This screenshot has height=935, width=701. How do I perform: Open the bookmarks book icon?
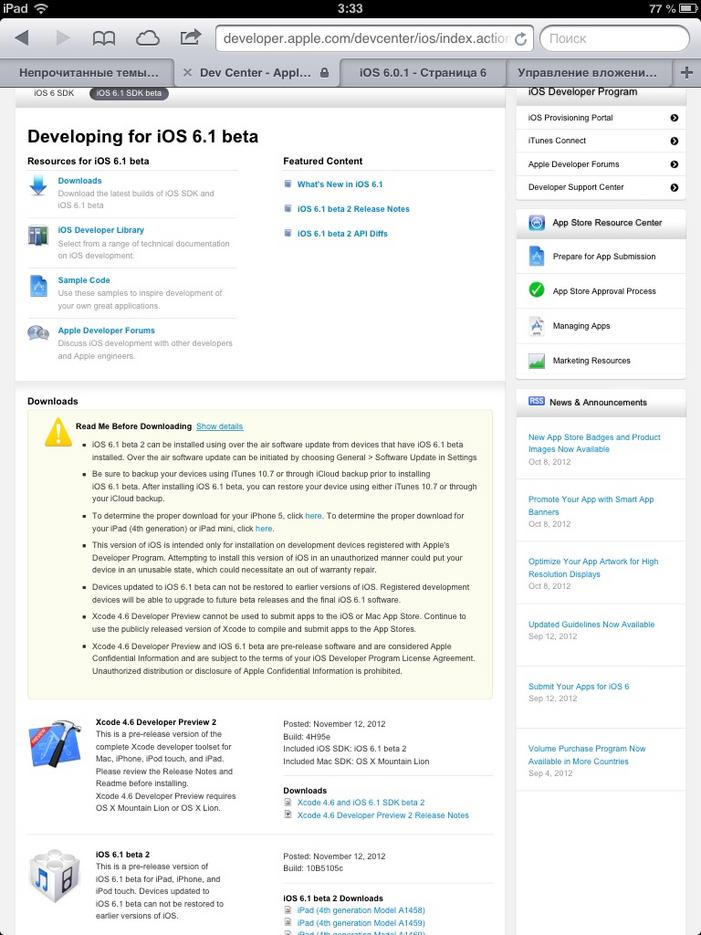click(x=104, y=39)
